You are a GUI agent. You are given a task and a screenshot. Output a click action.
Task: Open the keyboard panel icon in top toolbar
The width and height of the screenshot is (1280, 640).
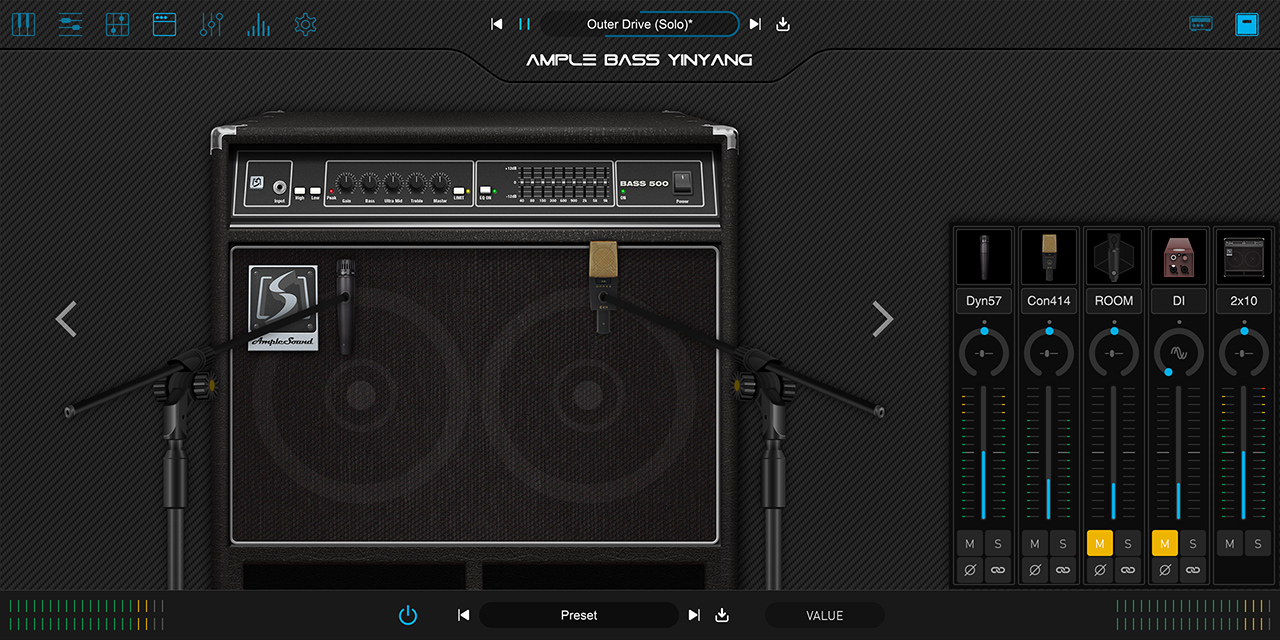click(23, 24)
